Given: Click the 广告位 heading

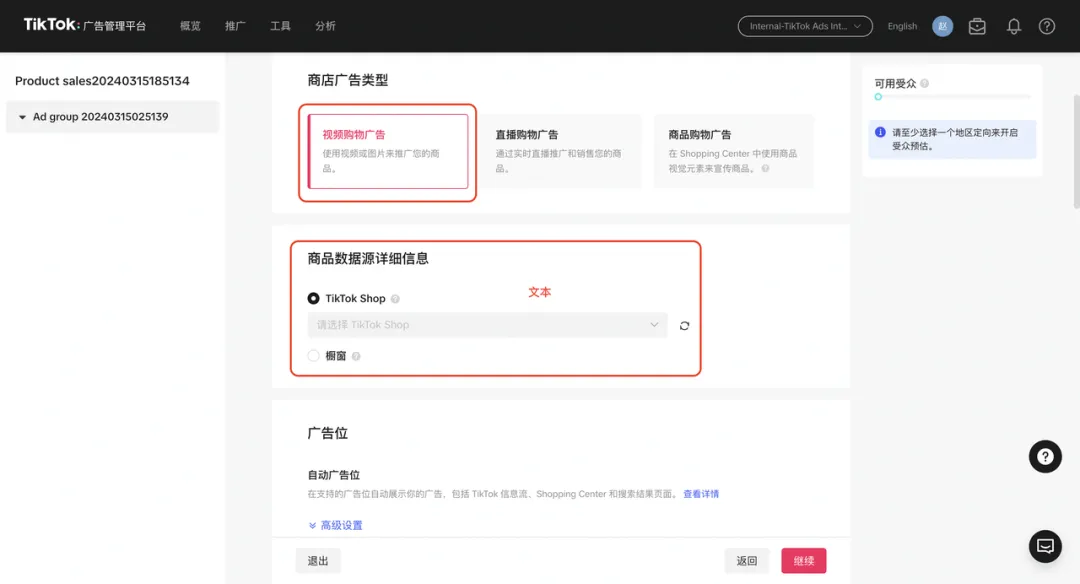Looking at the screenshot, I should point(327,433).
